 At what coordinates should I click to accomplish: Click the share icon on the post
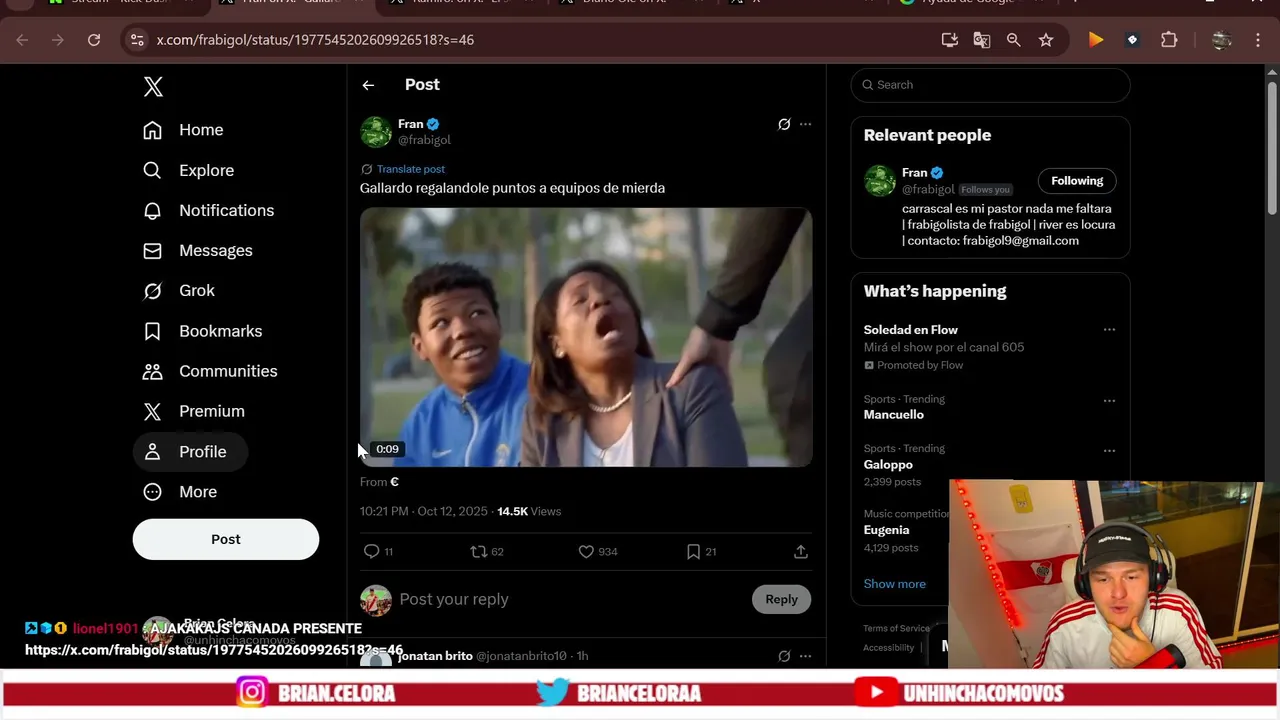point(801,552)
